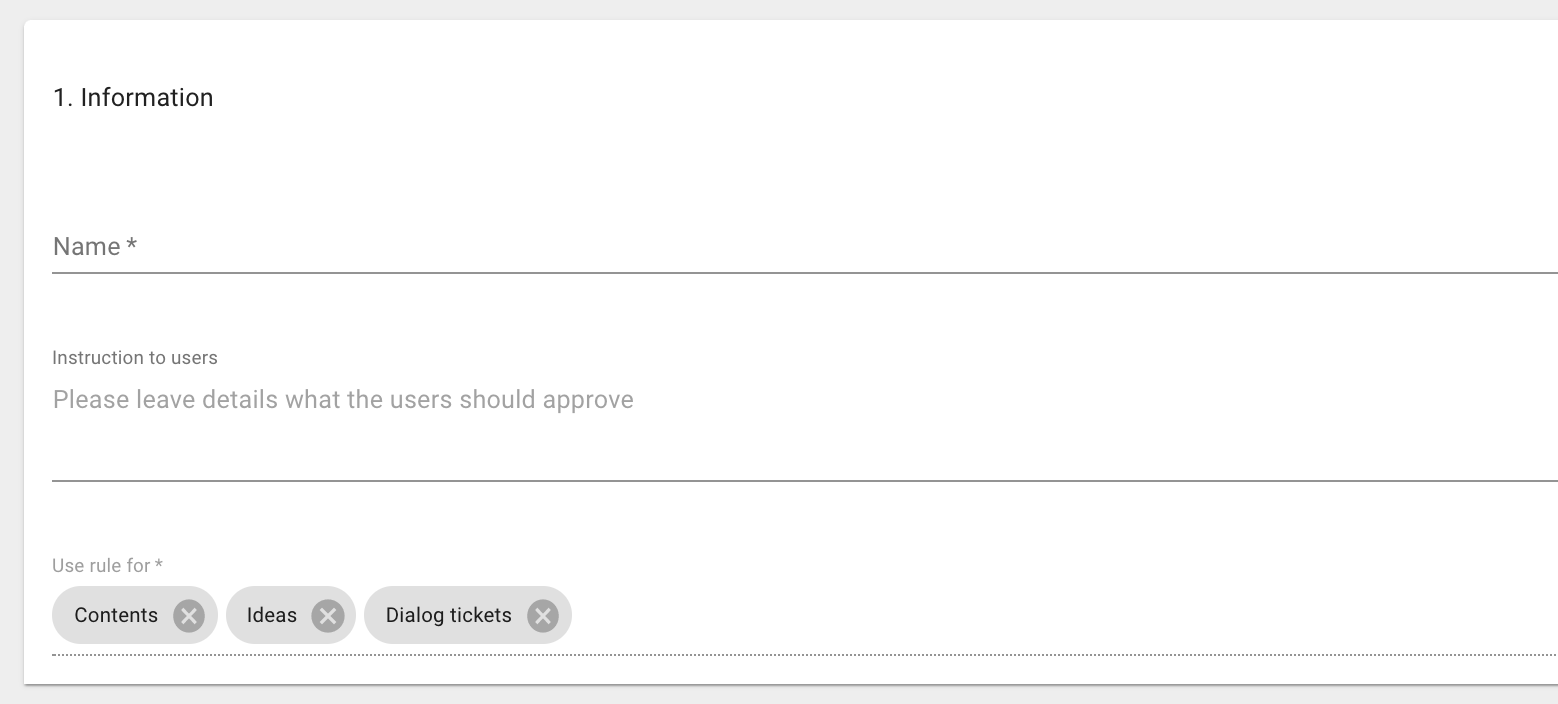This screenshot has width=1558, height=704.
Task: Focus the Name required input field
Action: [805, 247]
